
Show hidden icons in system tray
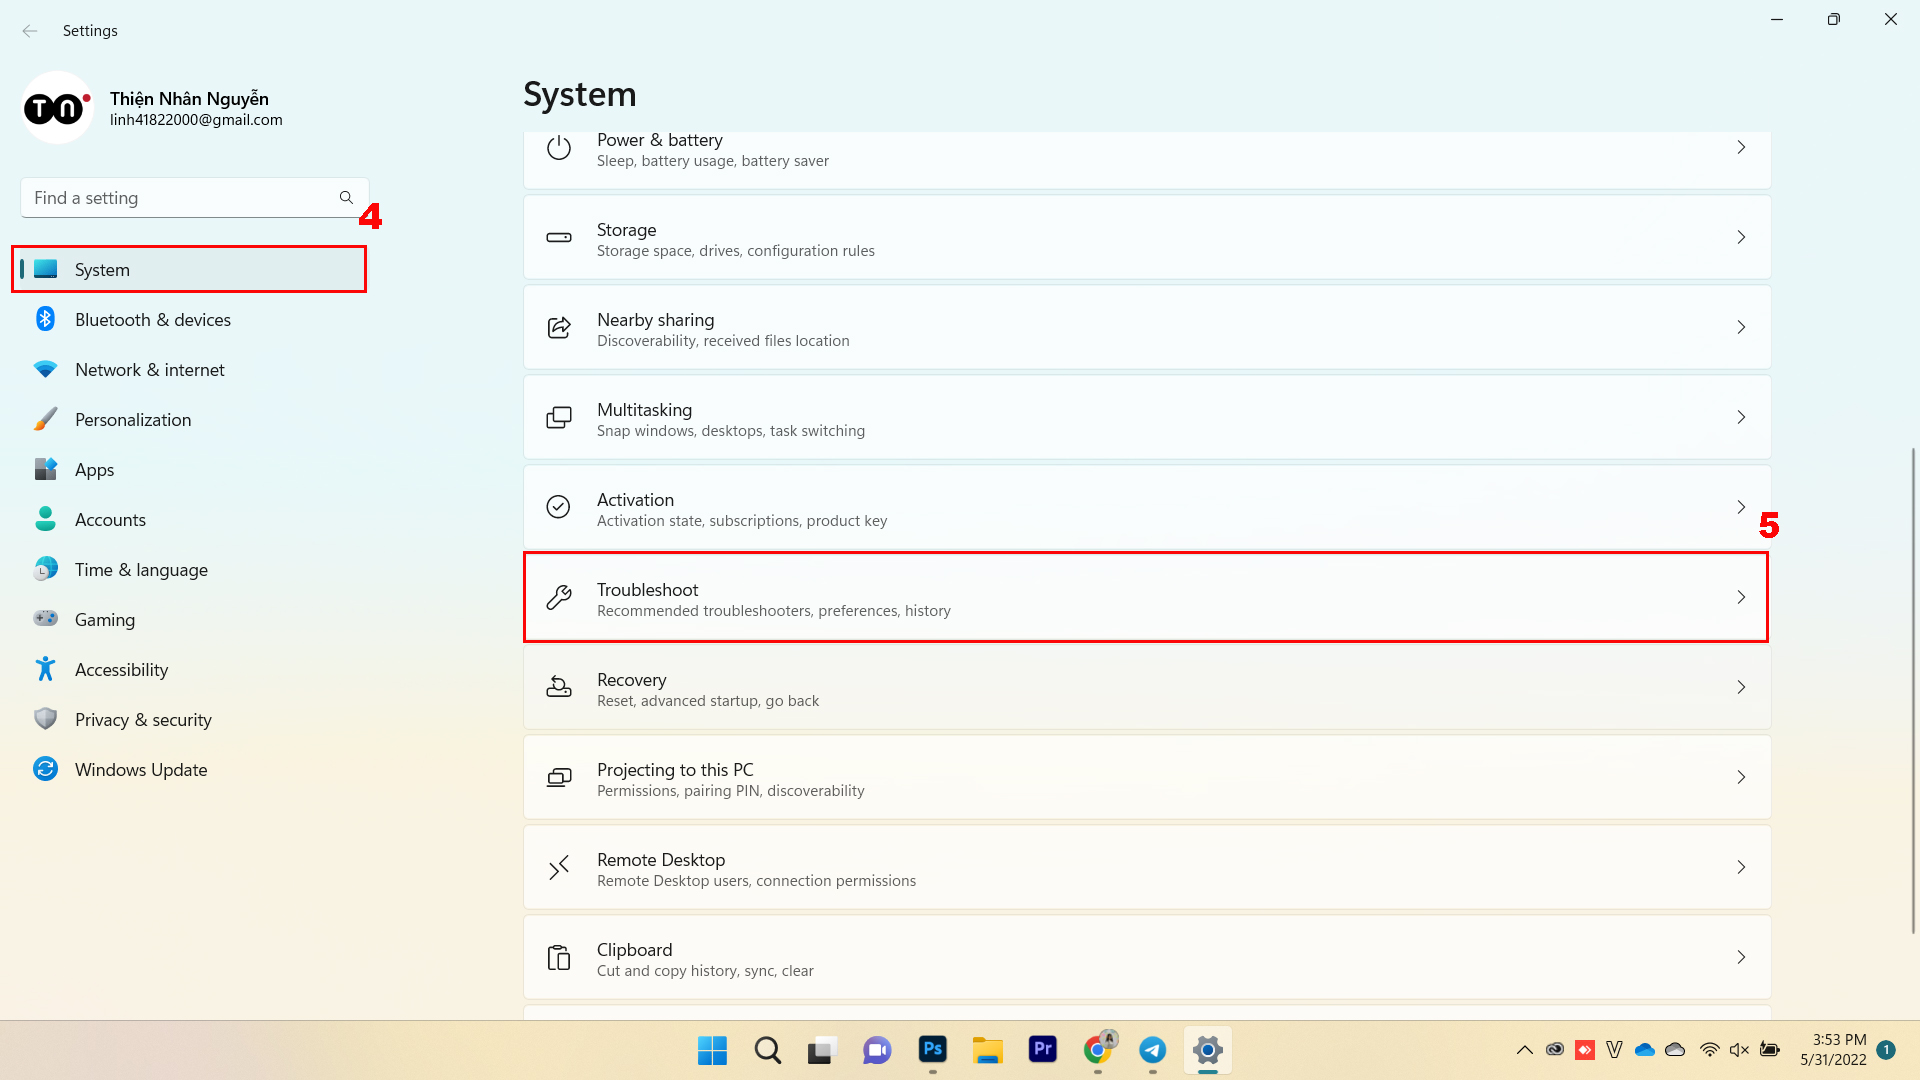pos(1524,1050)
